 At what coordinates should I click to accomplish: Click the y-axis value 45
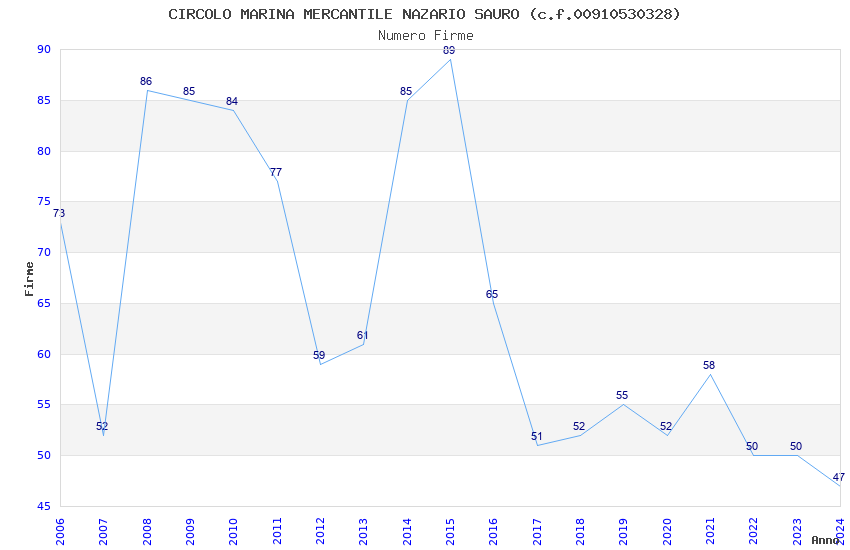[44, 507]
